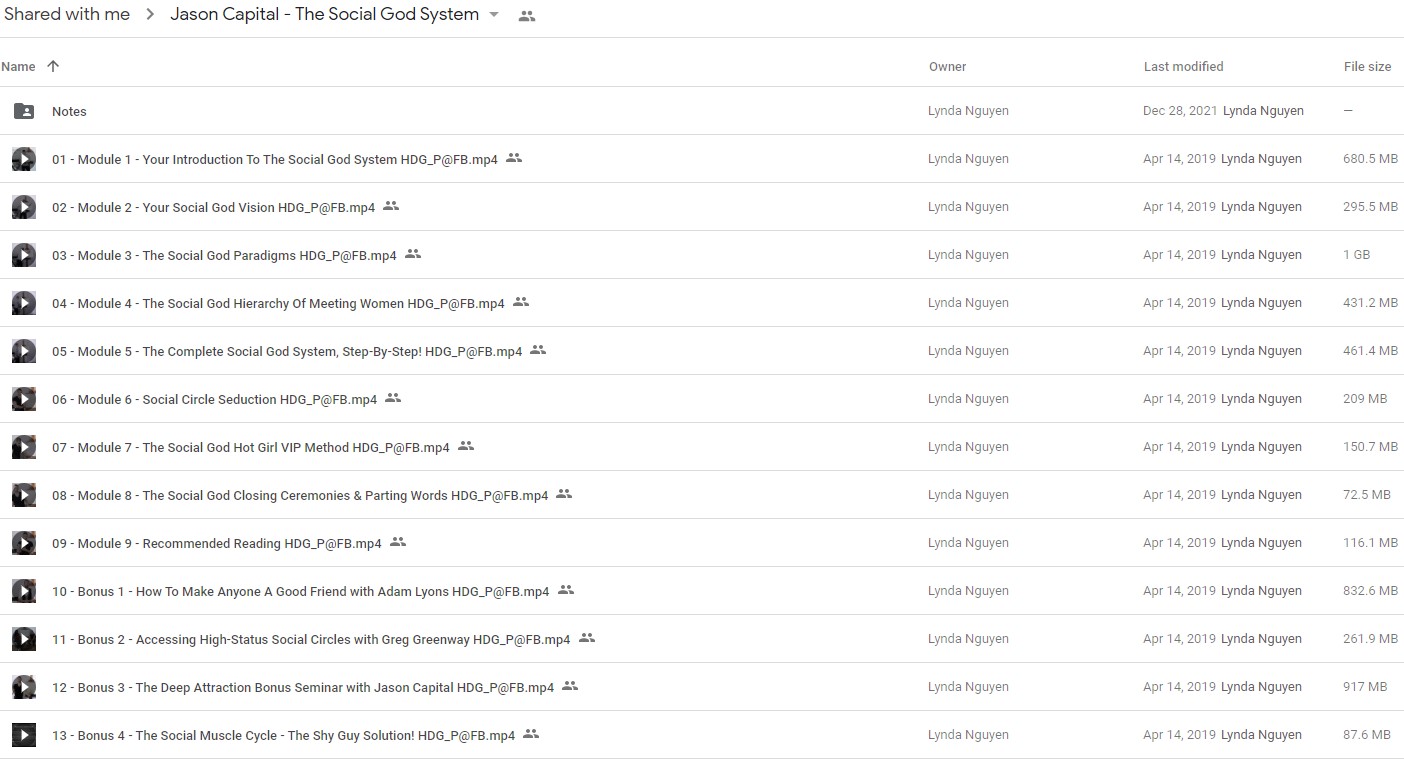
Task: Click video icon for 08 - Module 8
Action: click(x=24, y=495)
